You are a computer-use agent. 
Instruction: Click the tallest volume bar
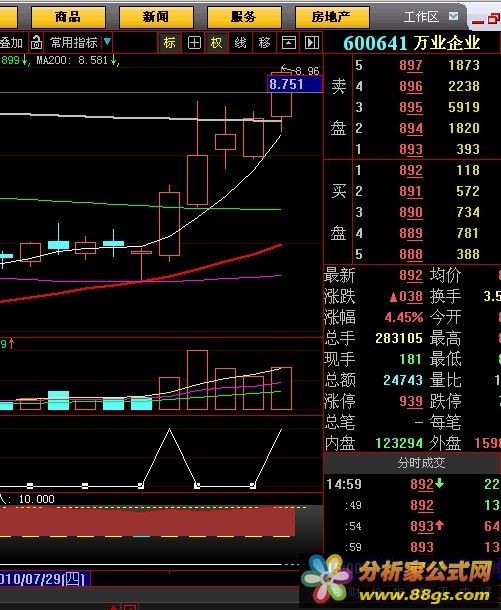tap(197, 380)
